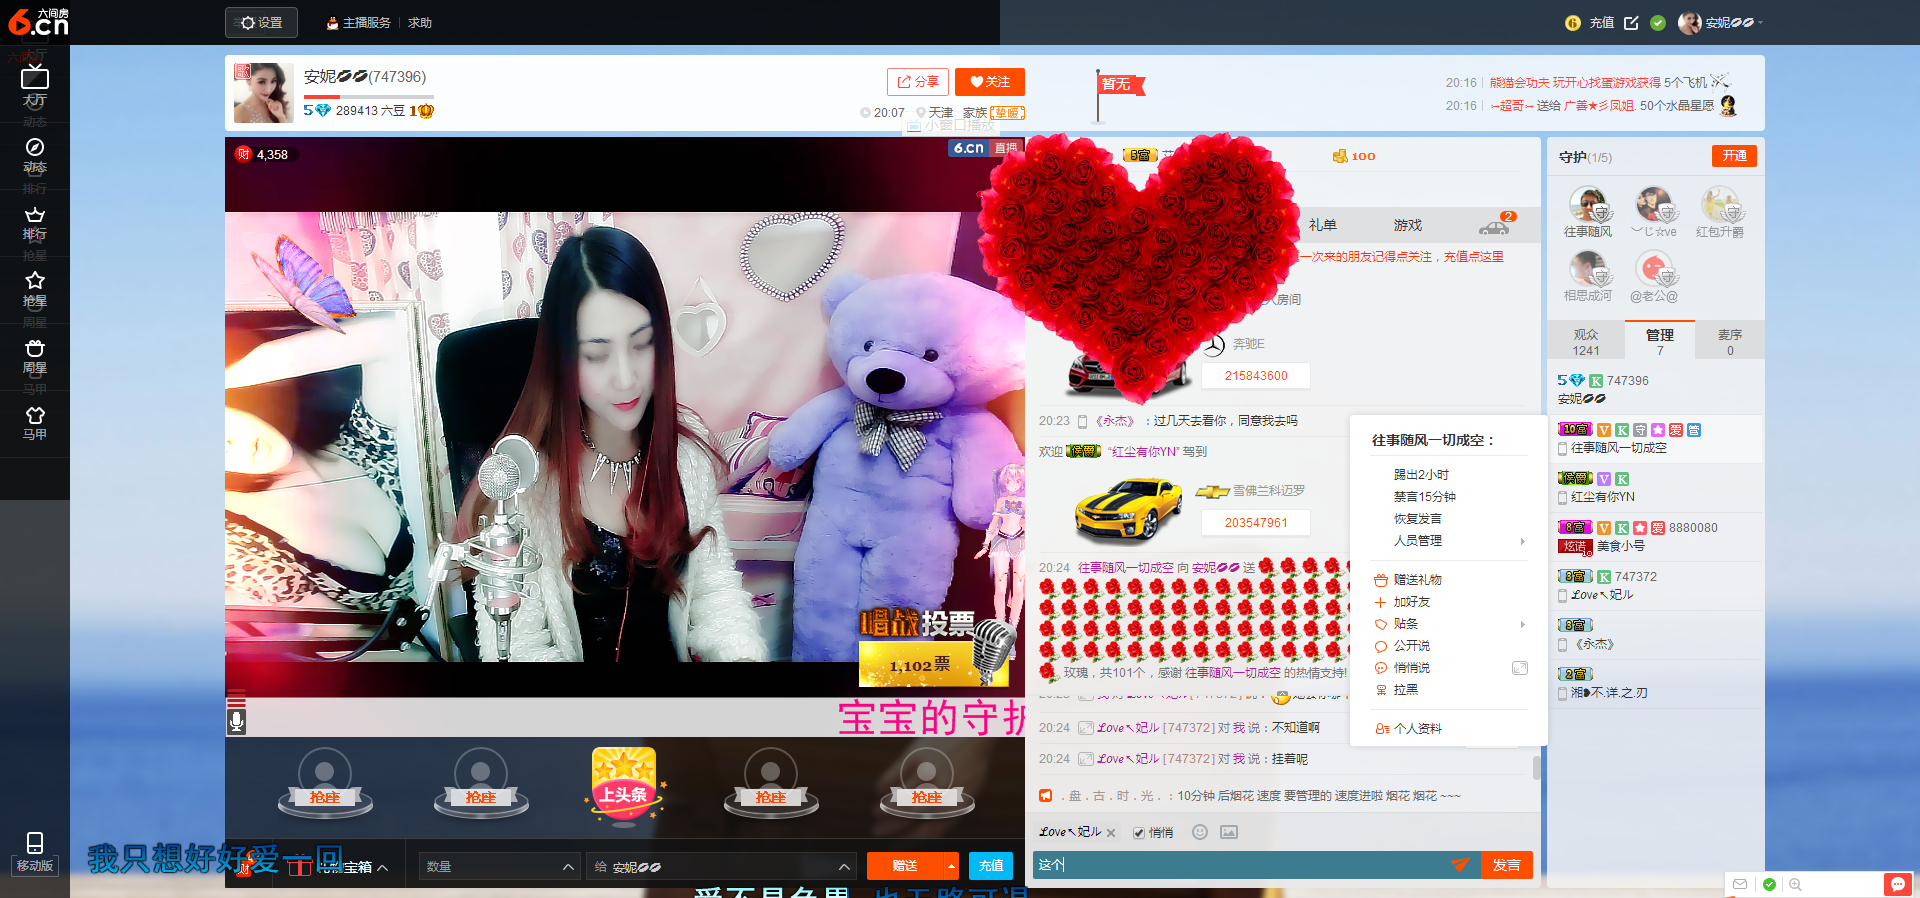This screenshot has width=1920, height=898.
Task: Open the 数量 quantity dropdown
Action: coord(498,866)
